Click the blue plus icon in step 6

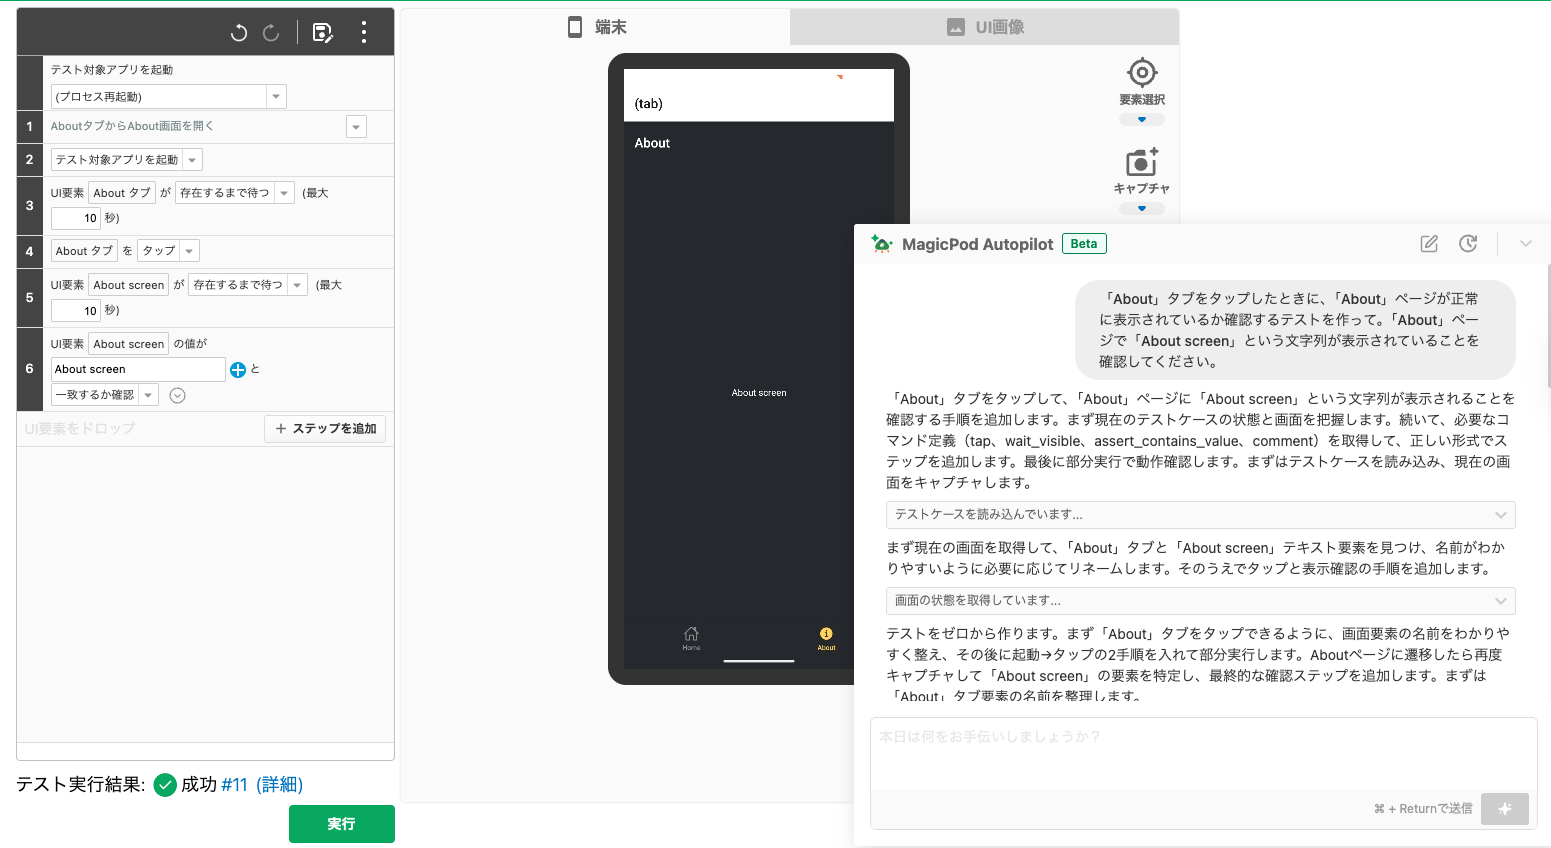(x=238, y=370)
